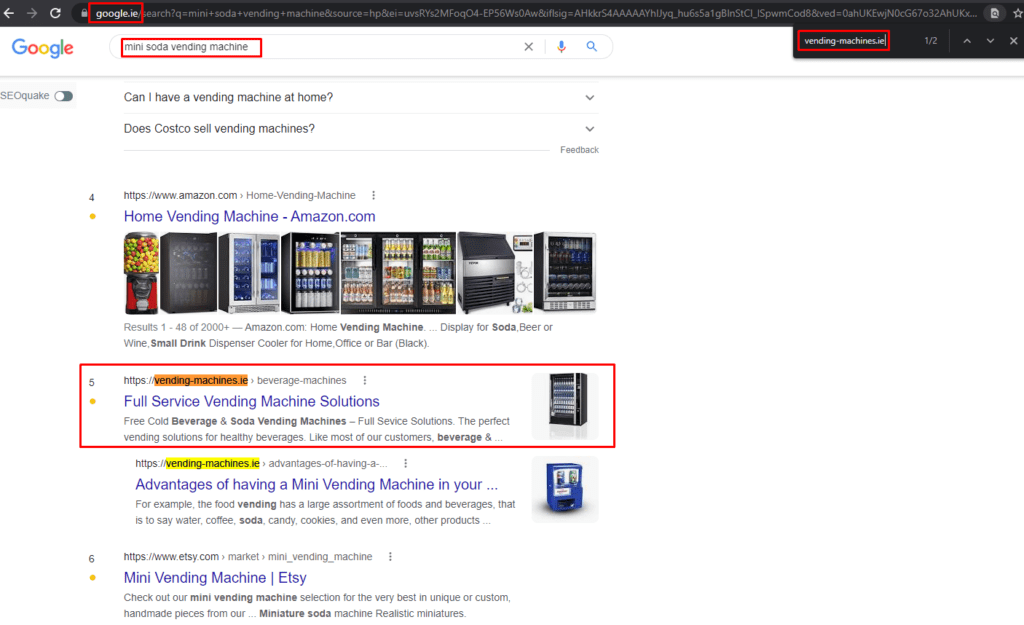Click the padlock site info icon
This screenshot has width=1024, height=625.
[84, 13]
